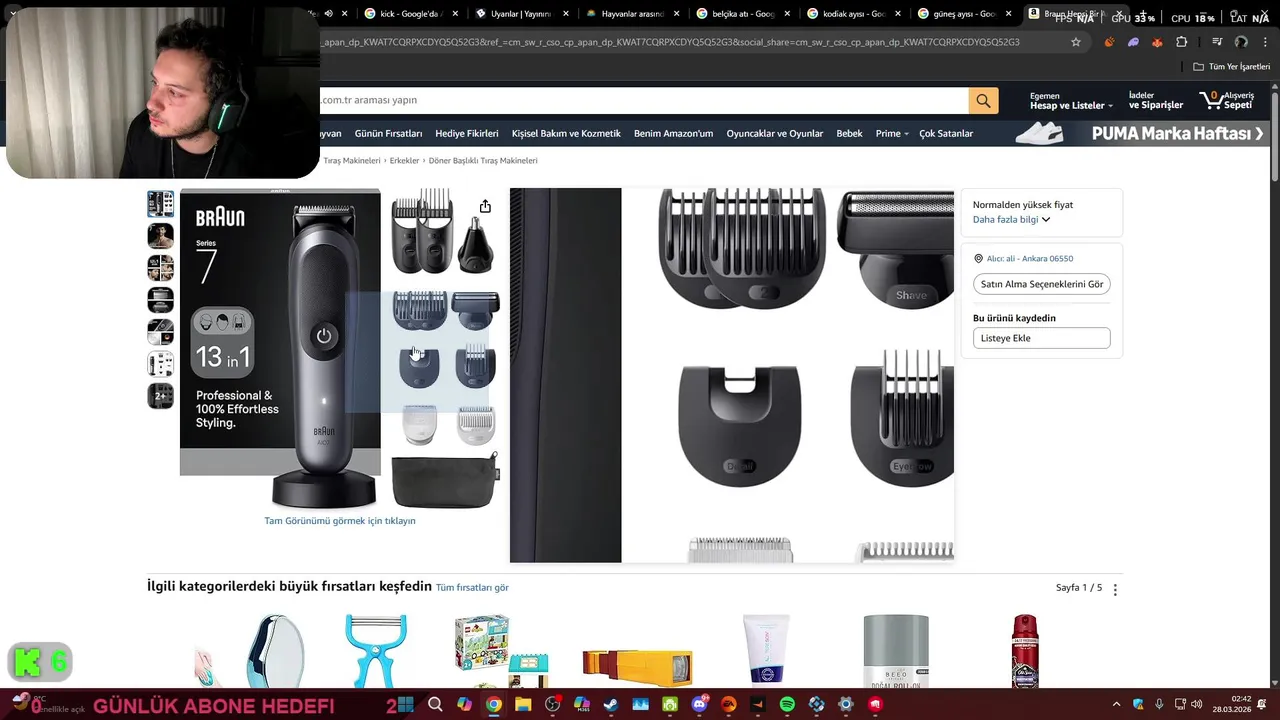Click the three-dot menu beside Sayfa 1 / 5

pos(1115,589)
